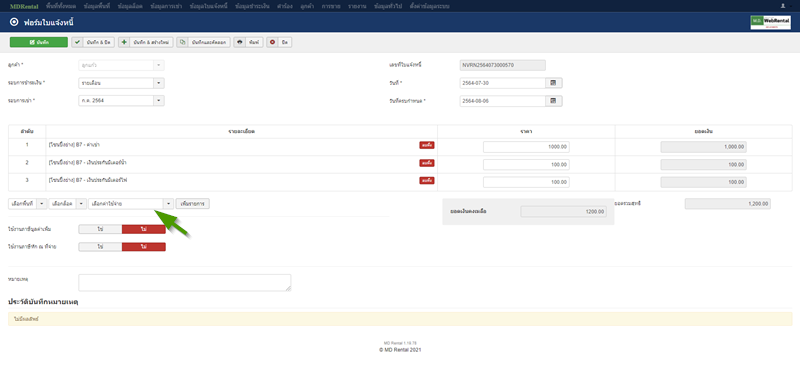Open the ข้อมูลล็อค menu
Viewport: 800px width, 385px height.
point(130,6)
